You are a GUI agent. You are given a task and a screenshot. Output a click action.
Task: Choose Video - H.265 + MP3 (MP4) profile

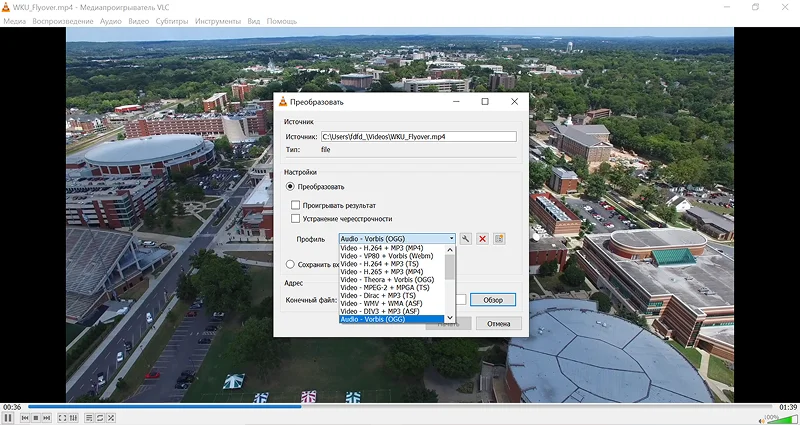coord(392,271)
